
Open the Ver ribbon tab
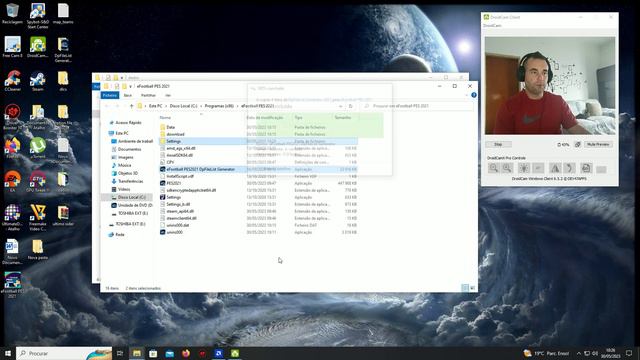[x=168, y=95]
